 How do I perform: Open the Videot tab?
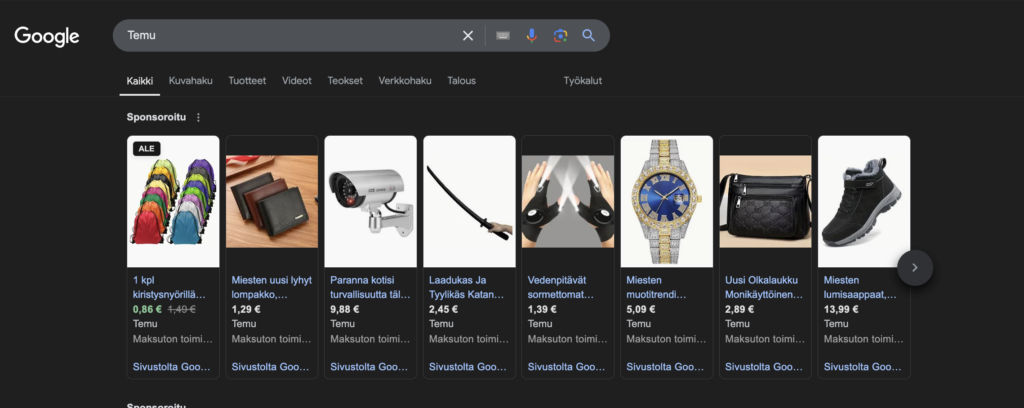[x=297, y=81]
